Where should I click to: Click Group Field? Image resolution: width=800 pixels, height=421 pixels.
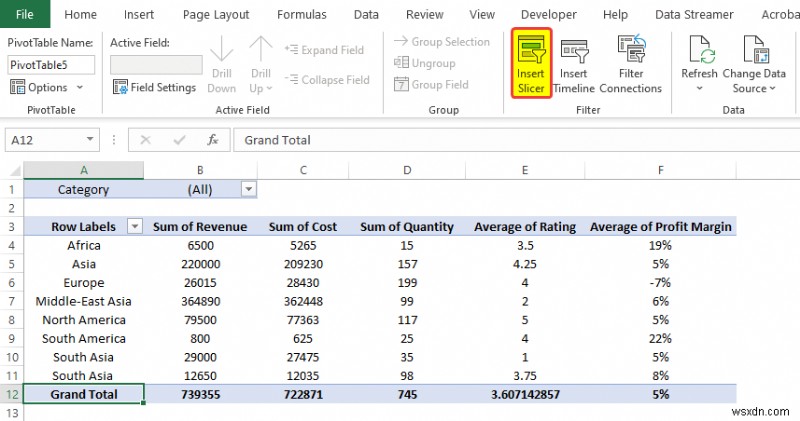tap(431, 85)
